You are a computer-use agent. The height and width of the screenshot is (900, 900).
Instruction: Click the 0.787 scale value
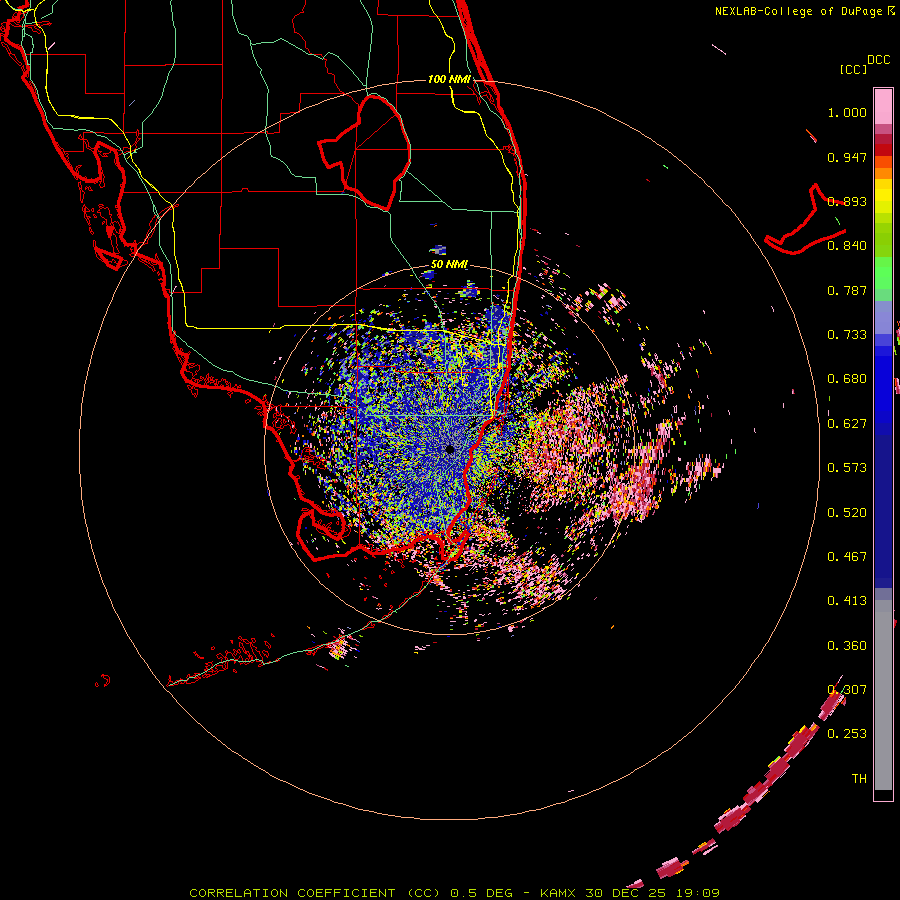click(x=847, y=290)
